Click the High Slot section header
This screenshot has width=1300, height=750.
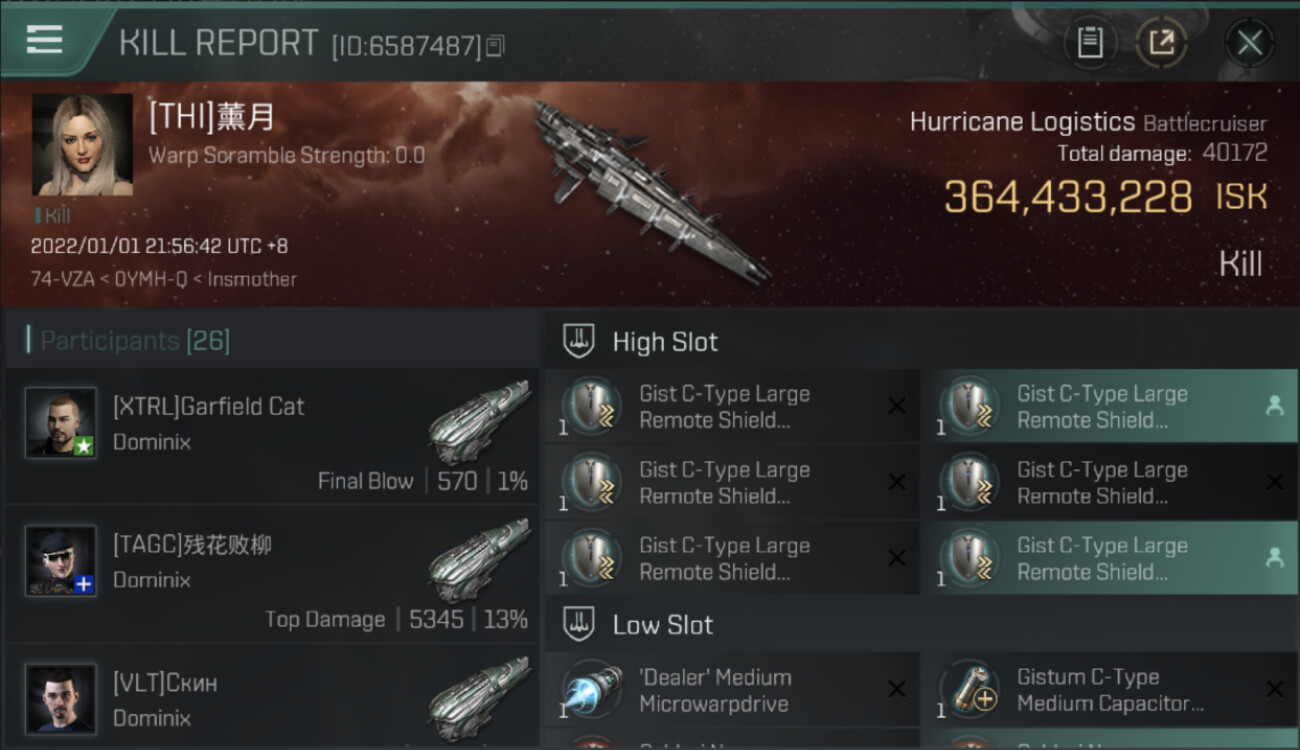665,342
